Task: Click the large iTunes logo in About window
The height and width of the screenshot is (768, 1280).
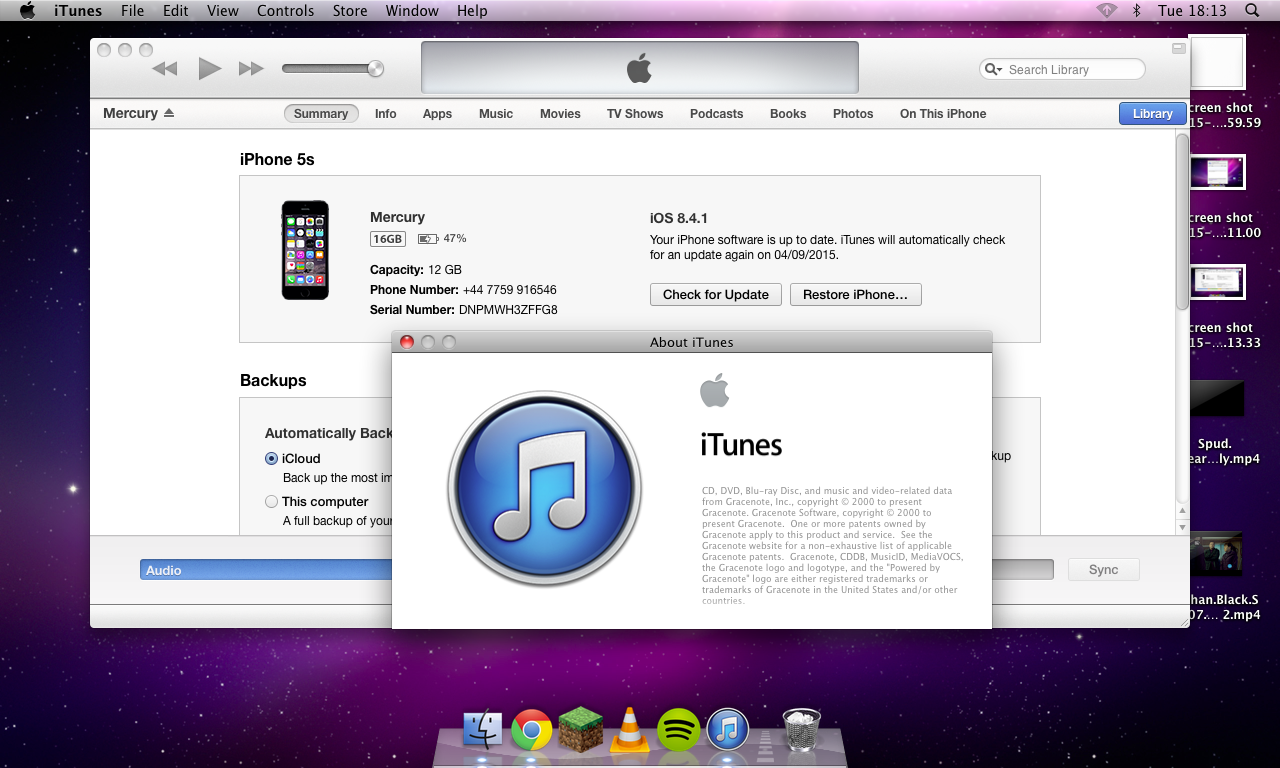Action: tap(544, 488)
